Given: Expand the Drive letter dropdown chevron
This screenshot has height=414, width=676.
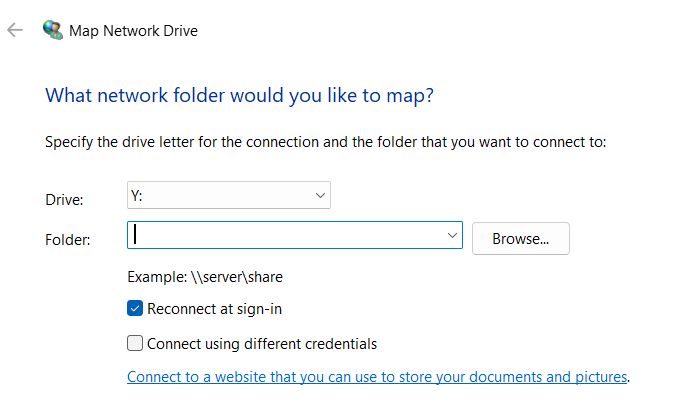Looking at the screenshot, I should pyautogui.click(x=320, y=196).
